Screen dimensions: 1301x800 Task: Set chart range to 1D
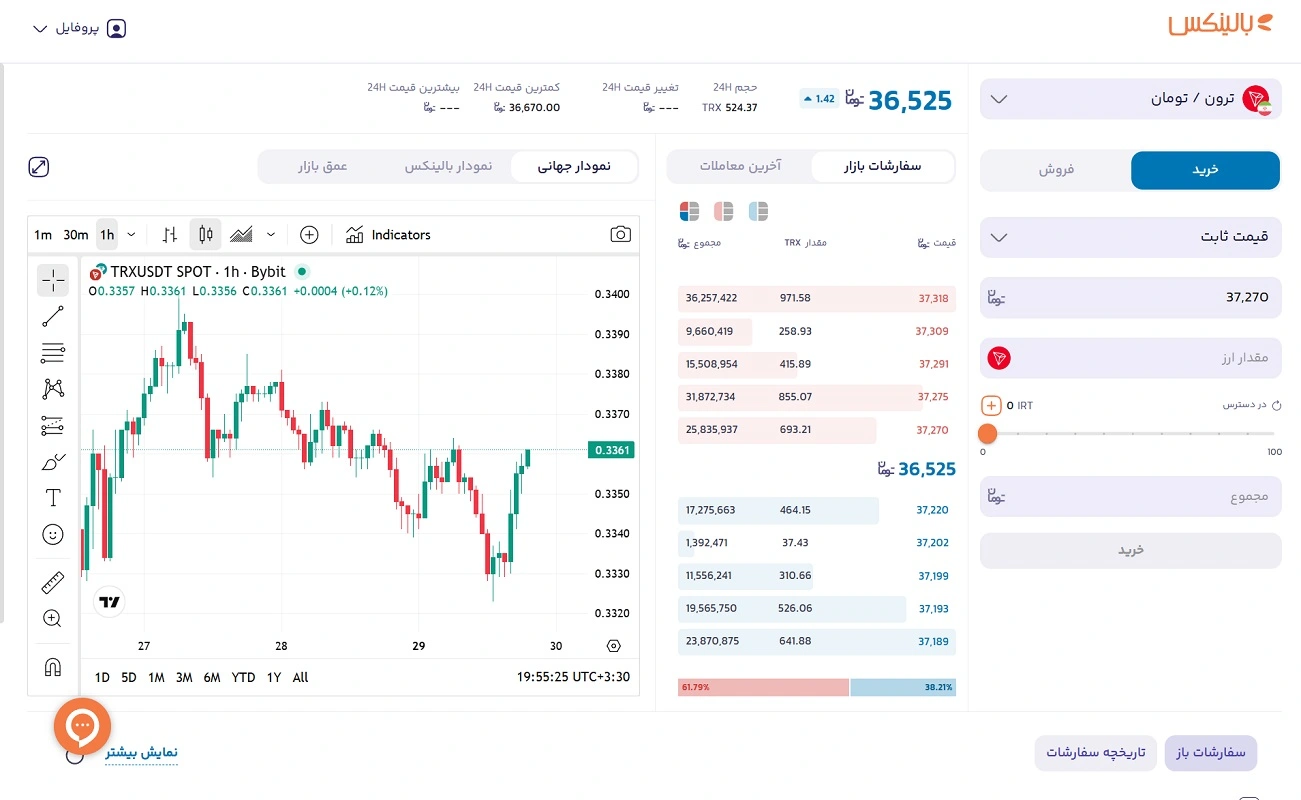(x=102, y=677)
